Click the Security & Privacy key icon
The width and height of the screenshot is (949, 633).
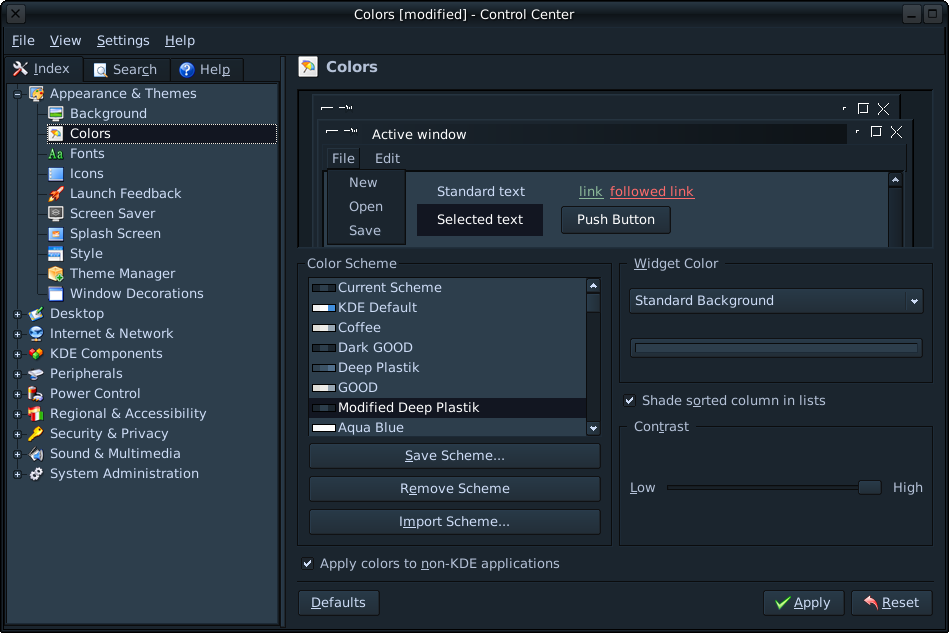click(x=36, y=433)
